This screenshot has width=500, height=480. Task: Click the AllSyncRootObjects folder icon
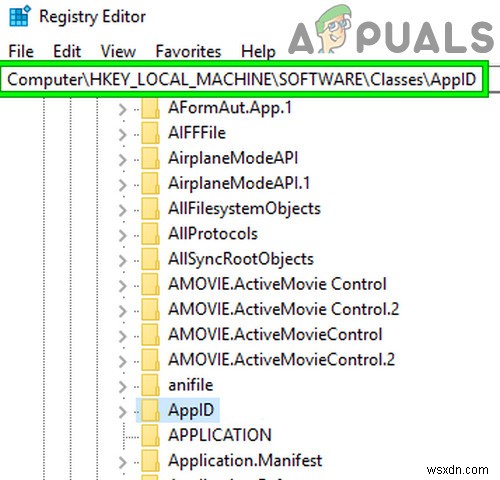[150, 259]
